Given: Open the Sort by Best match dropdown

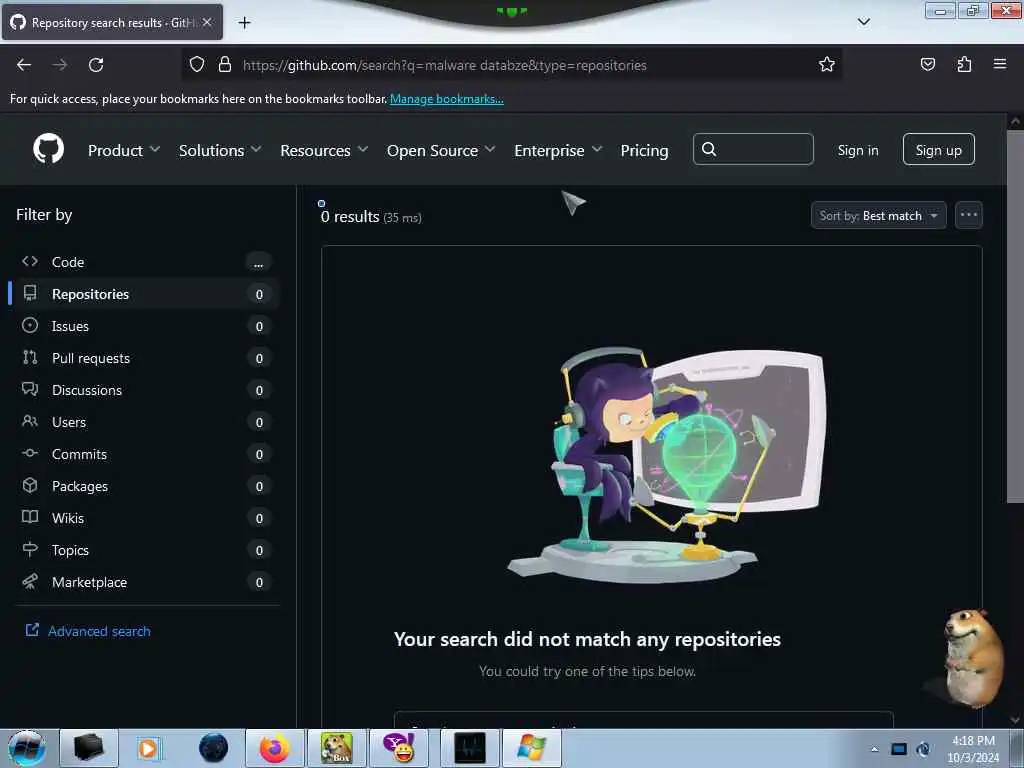Looking at the screenshot, I should [878, 216].
